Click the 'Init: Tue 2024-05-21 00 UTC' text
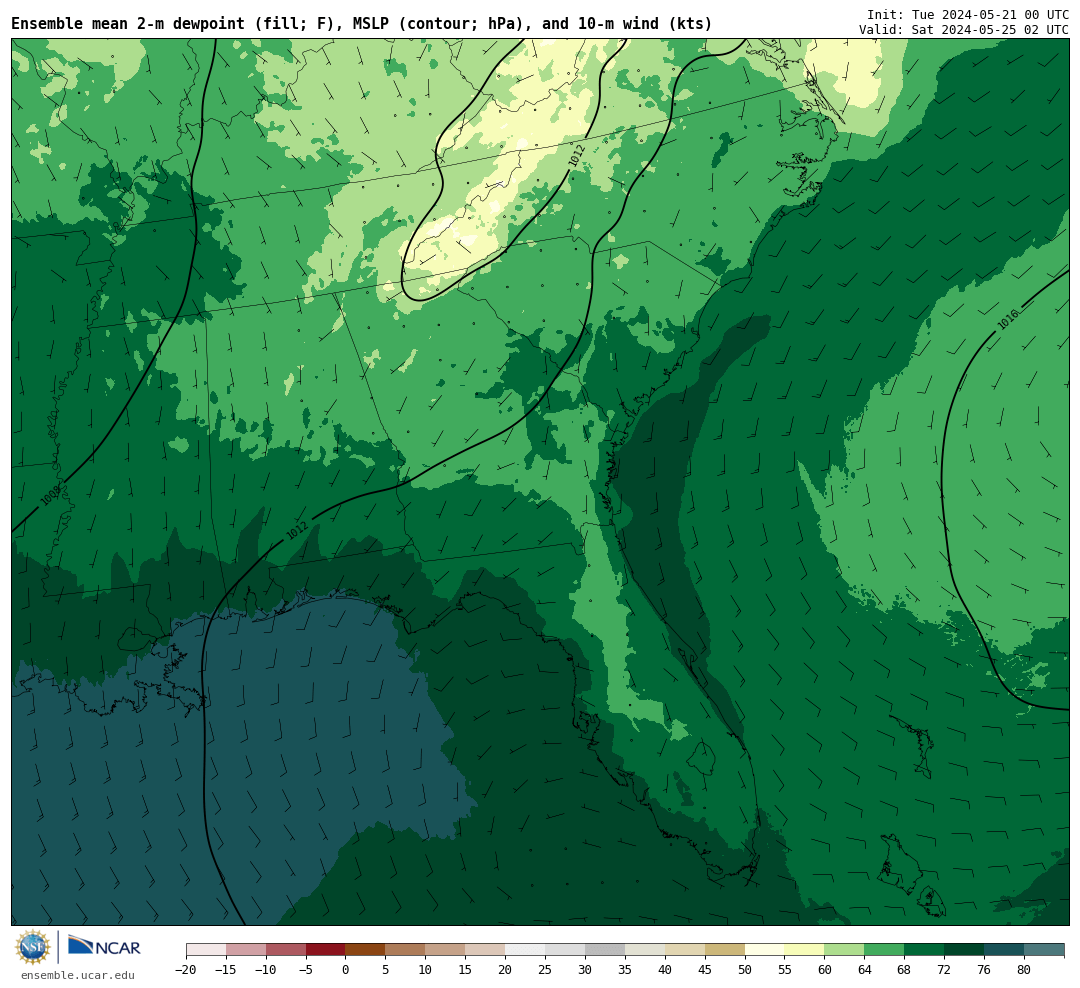The width and height of the screenshot is (1080, 988). tap(968, 14)
